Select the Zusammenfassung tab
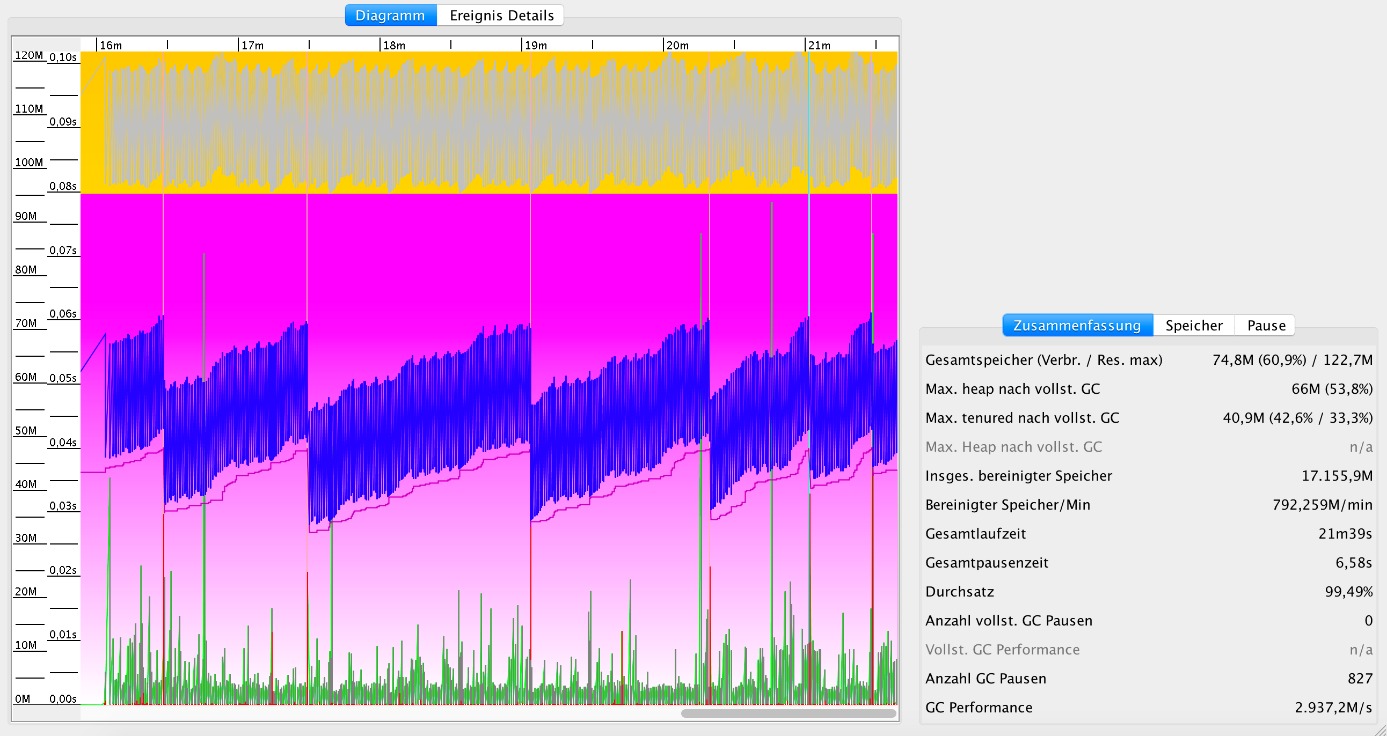Viewport: 1387px width, 736px height. pos(1077,325)
